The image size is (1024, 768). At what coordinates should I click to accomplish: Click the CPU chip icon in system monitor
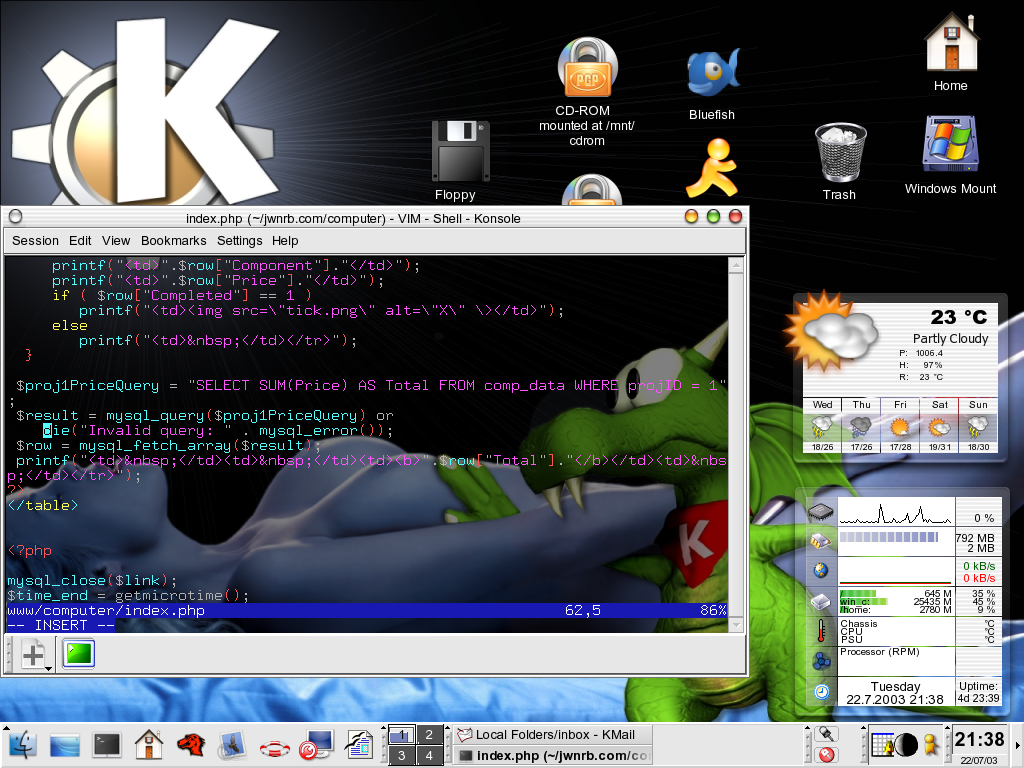tap(822, 511)
